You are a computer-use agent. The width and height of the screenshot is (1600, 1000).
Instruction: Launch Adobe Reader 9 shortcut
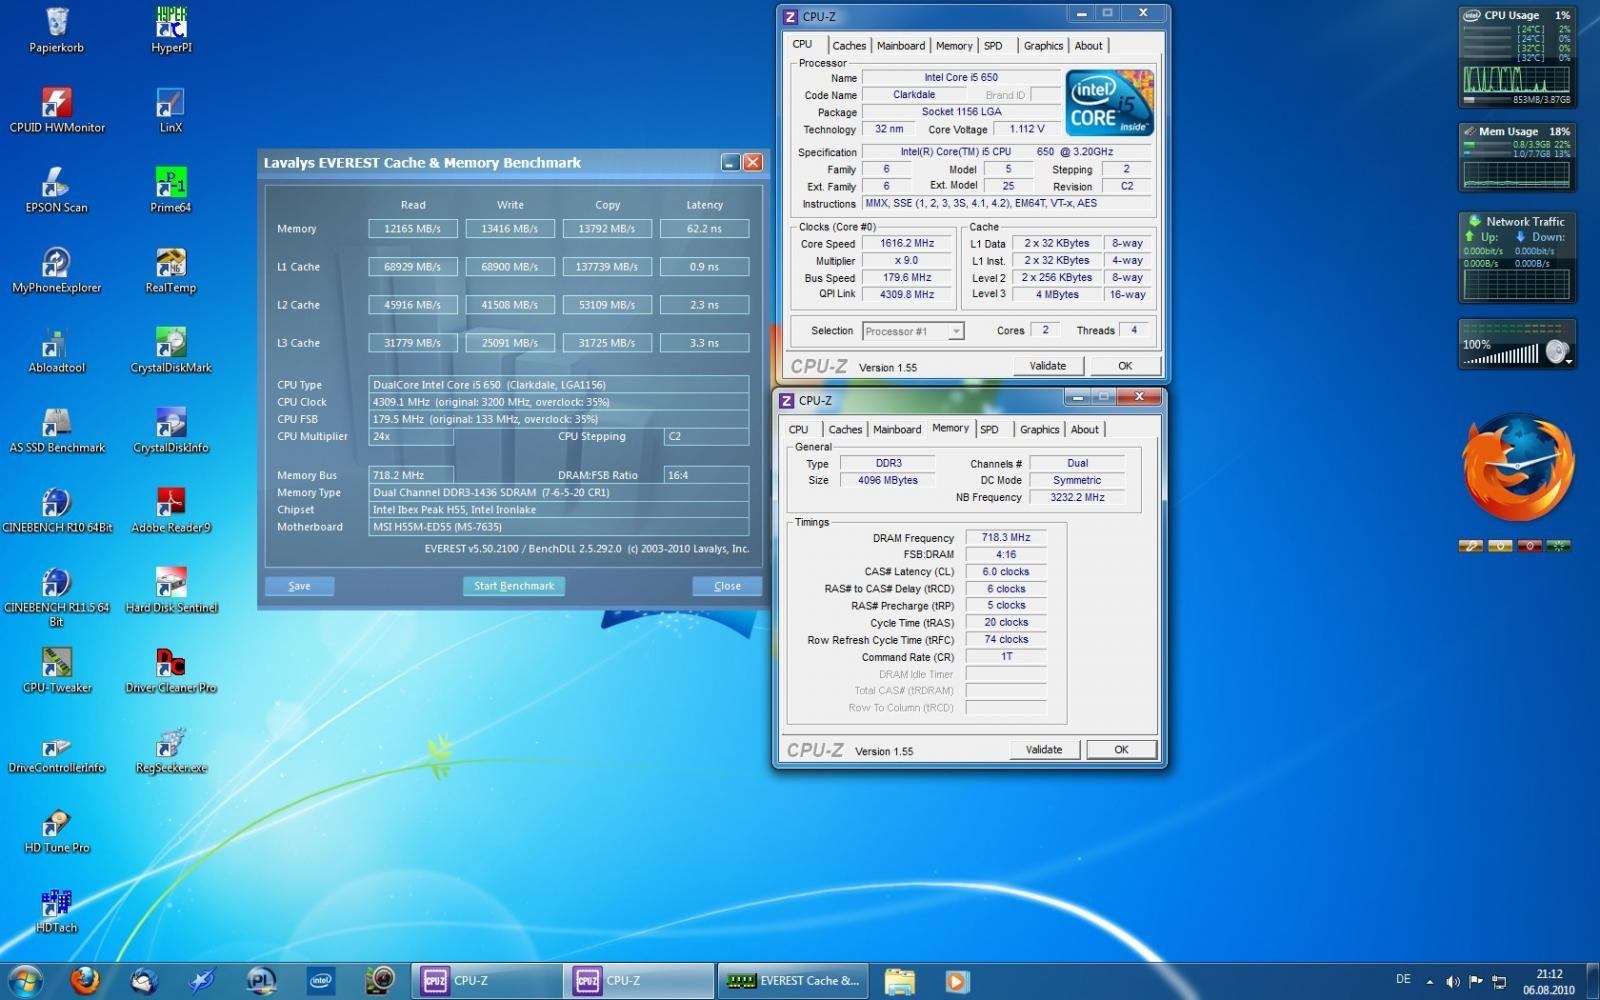[x=171, y=510]
